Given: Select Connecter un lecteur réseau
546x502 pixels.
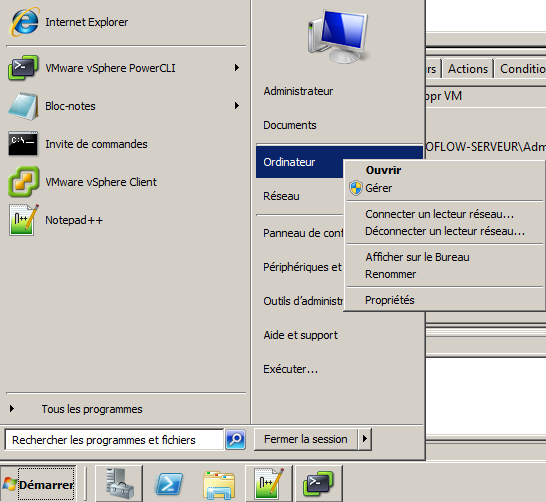Looking at the screenshot, I should 444,214.
